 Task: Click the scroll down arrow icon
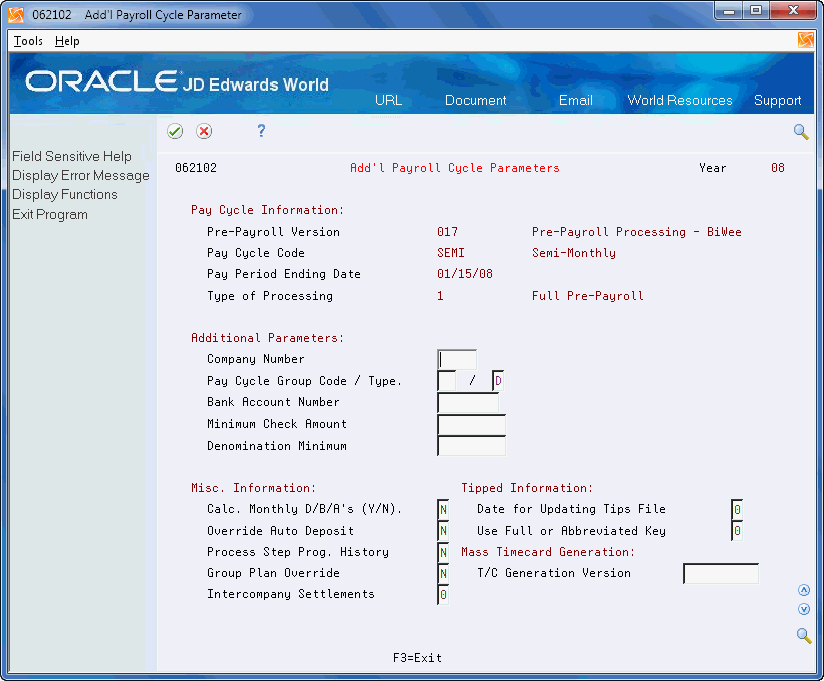click(x=804, y=609)
